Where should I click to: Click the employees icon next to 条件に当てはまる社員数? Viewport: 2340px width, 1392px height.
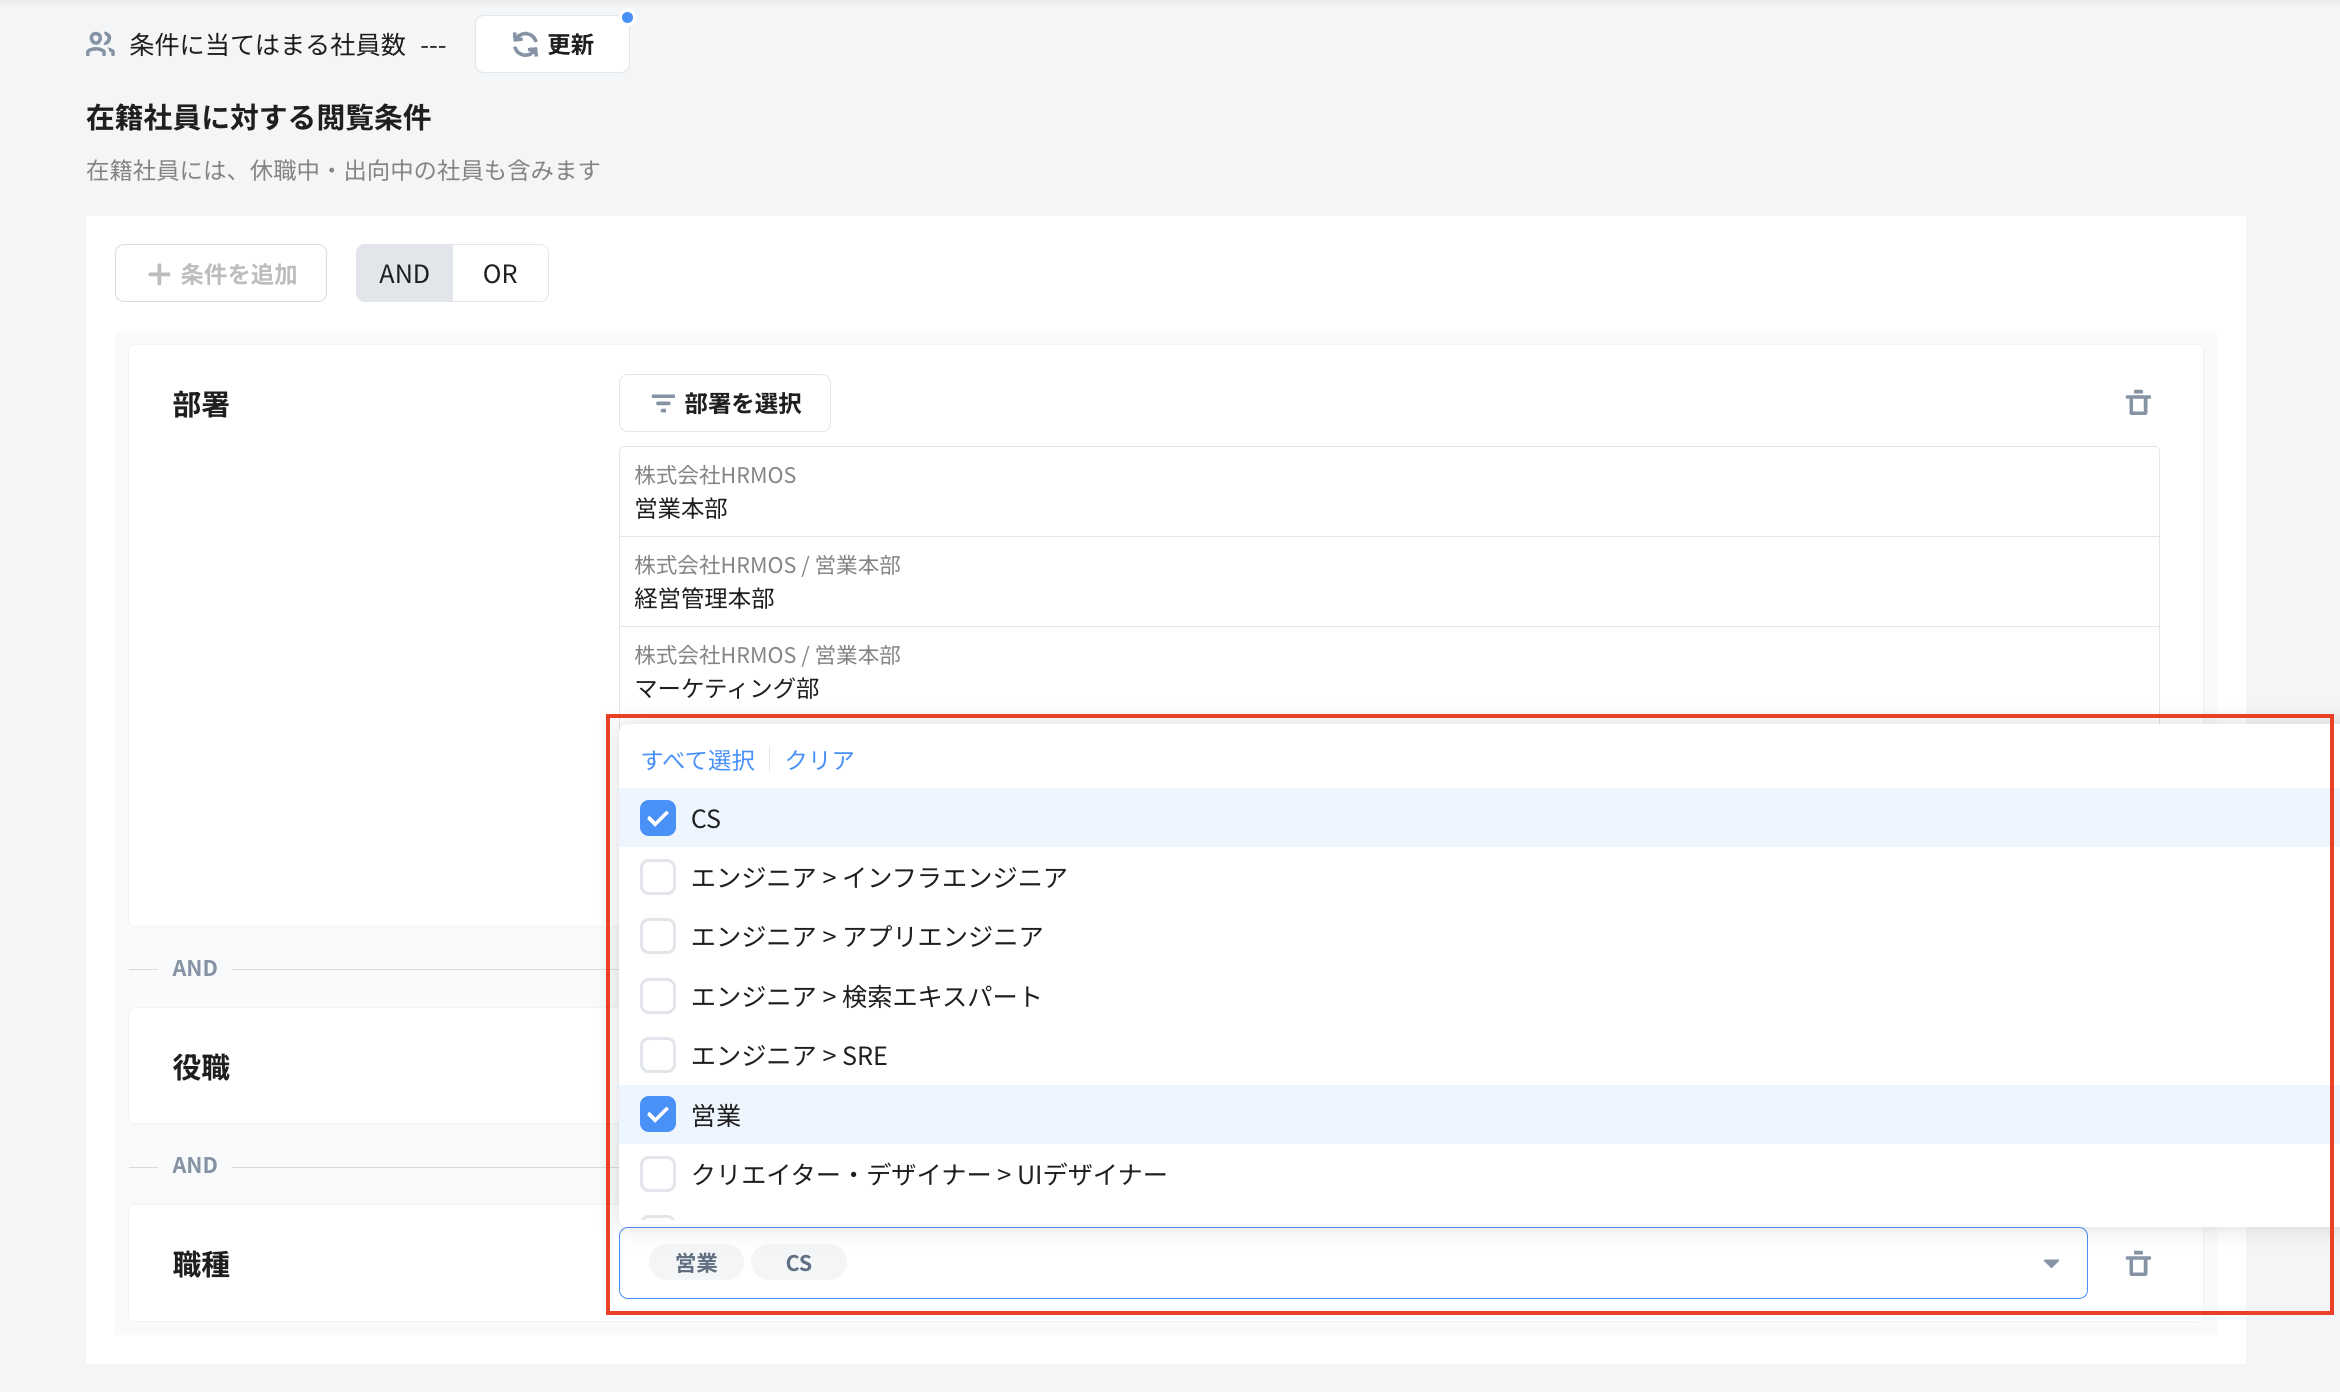100,44
